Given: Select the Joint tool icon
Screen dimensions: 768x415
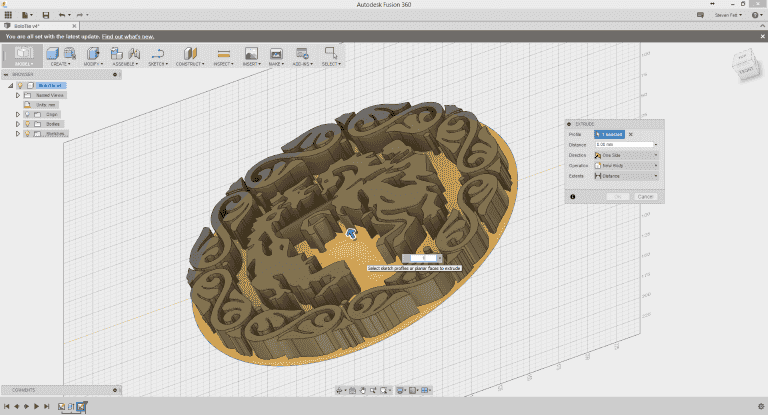Looking at the screenshot, I should [134, 53].
